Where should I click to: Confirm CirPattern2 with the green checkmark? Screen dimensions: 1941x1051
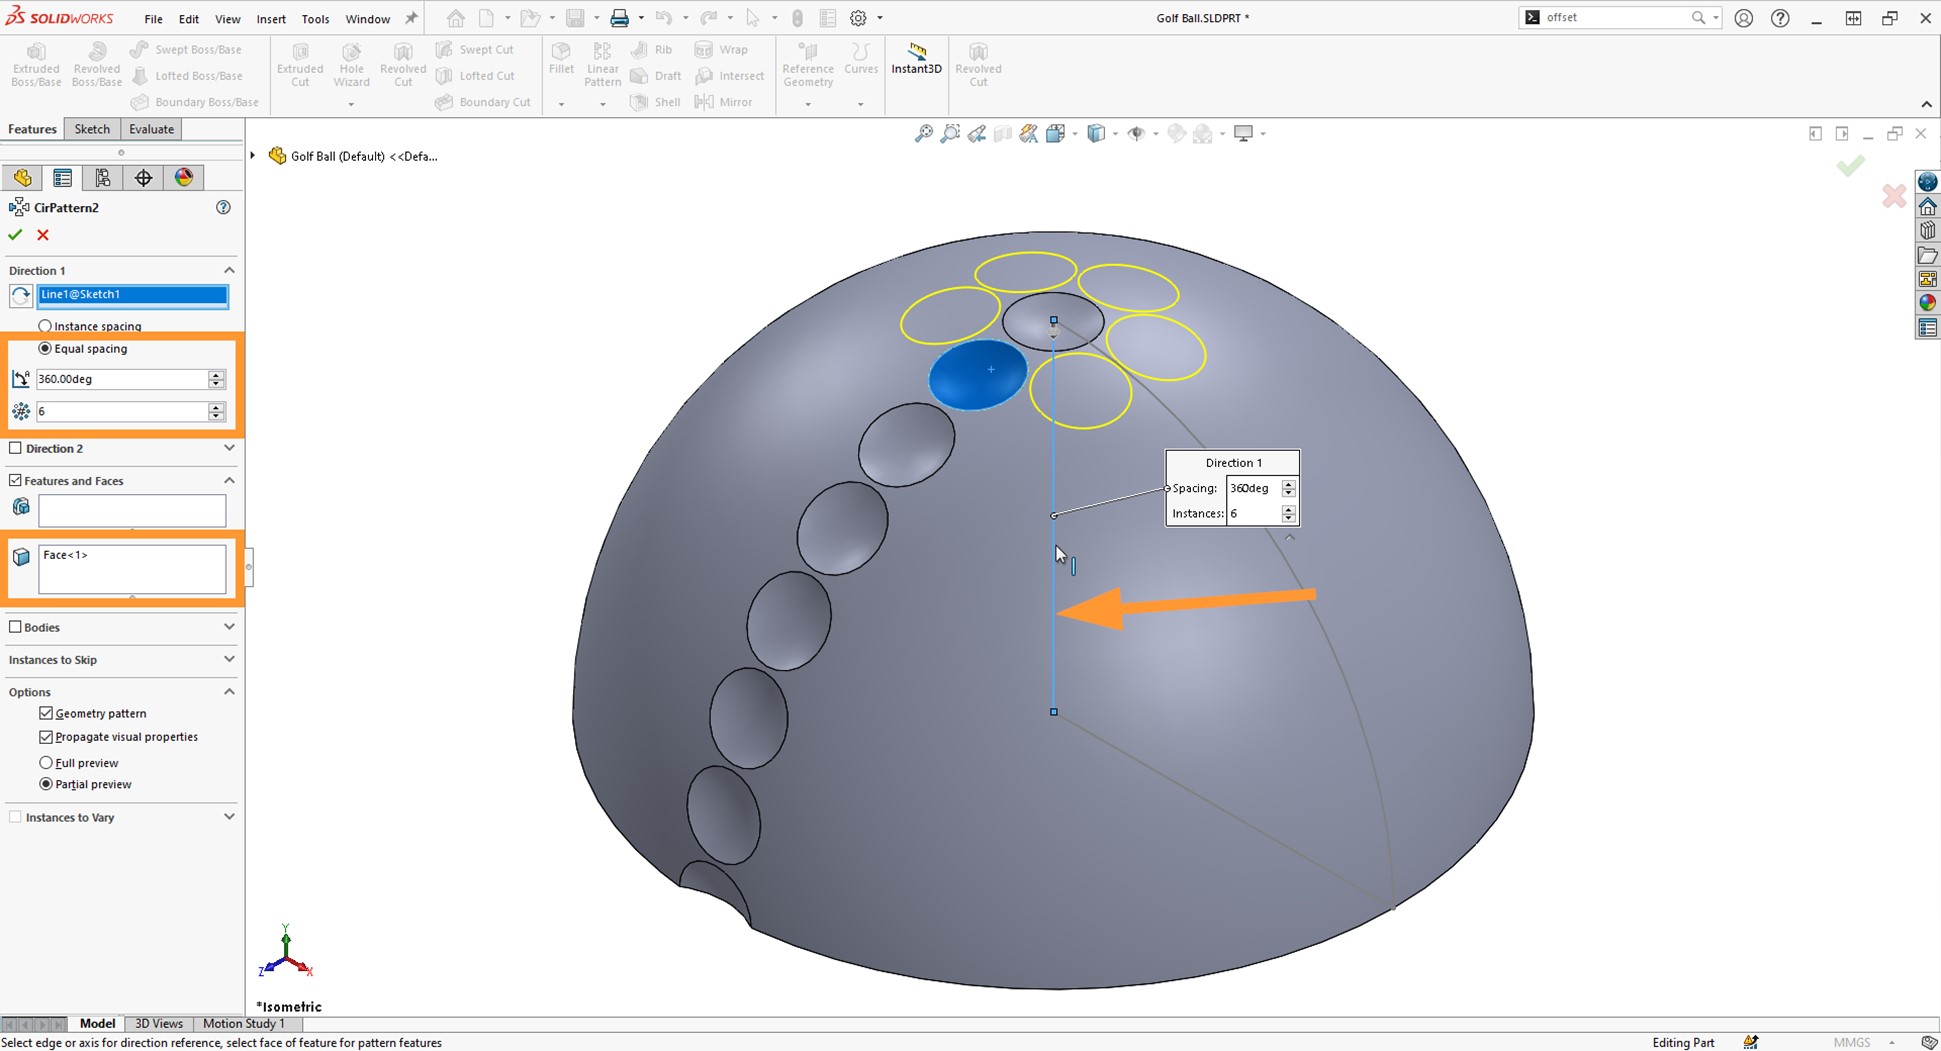coord(15,234)
